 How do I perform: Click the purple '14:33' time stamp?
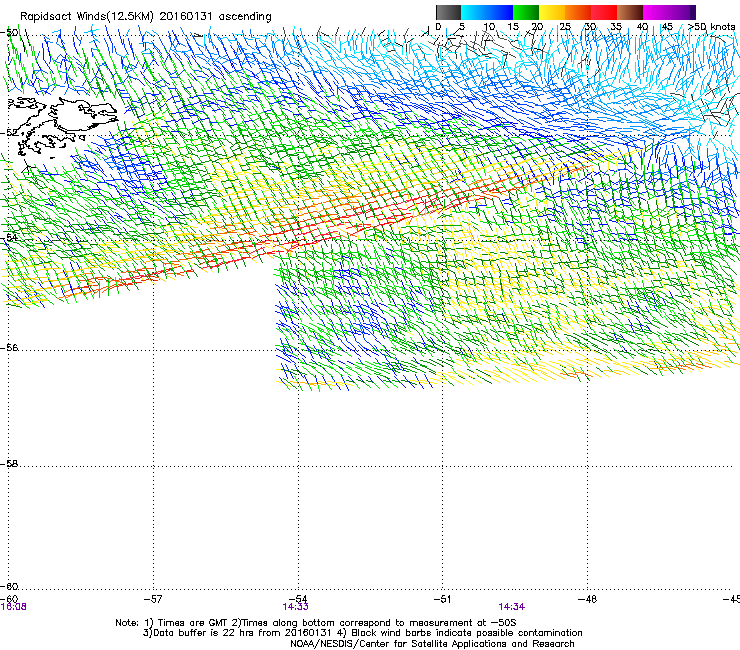(295, 607)
